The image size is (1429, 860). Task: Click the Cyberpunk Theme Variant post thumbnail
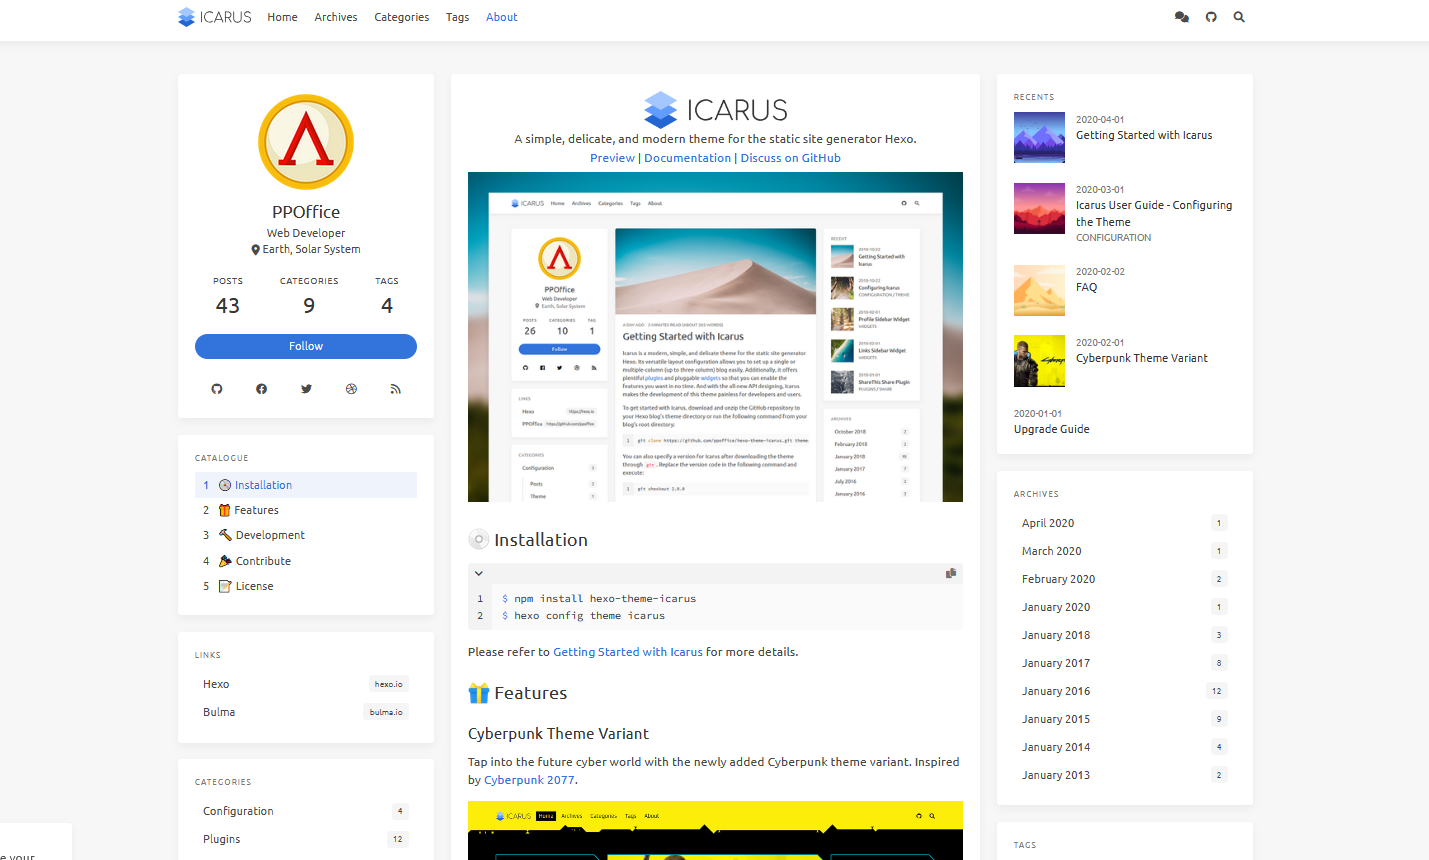(x=1039, y=361)
